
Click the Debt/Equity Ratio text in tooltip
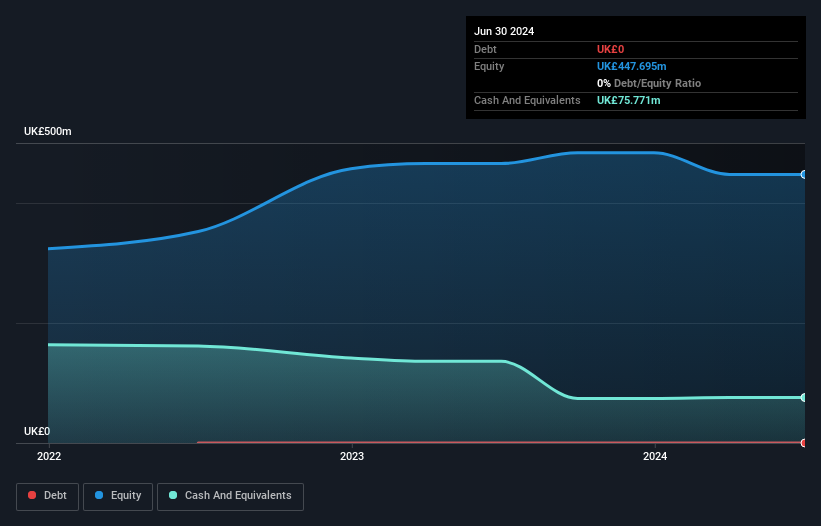pyautogui.click(x=657, y=83)
